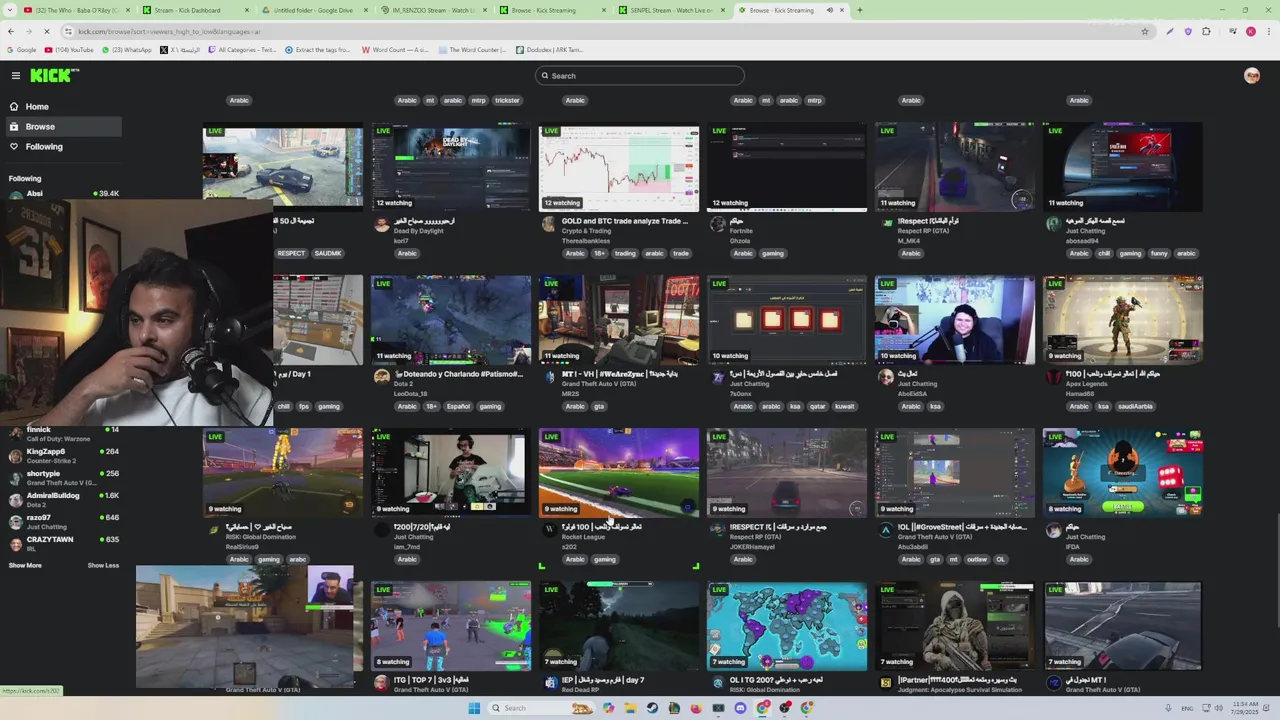Open the Dead by Daylight stream thumbnail
Viewport: 1280px width, 720px height.
(x=451, y=167)
